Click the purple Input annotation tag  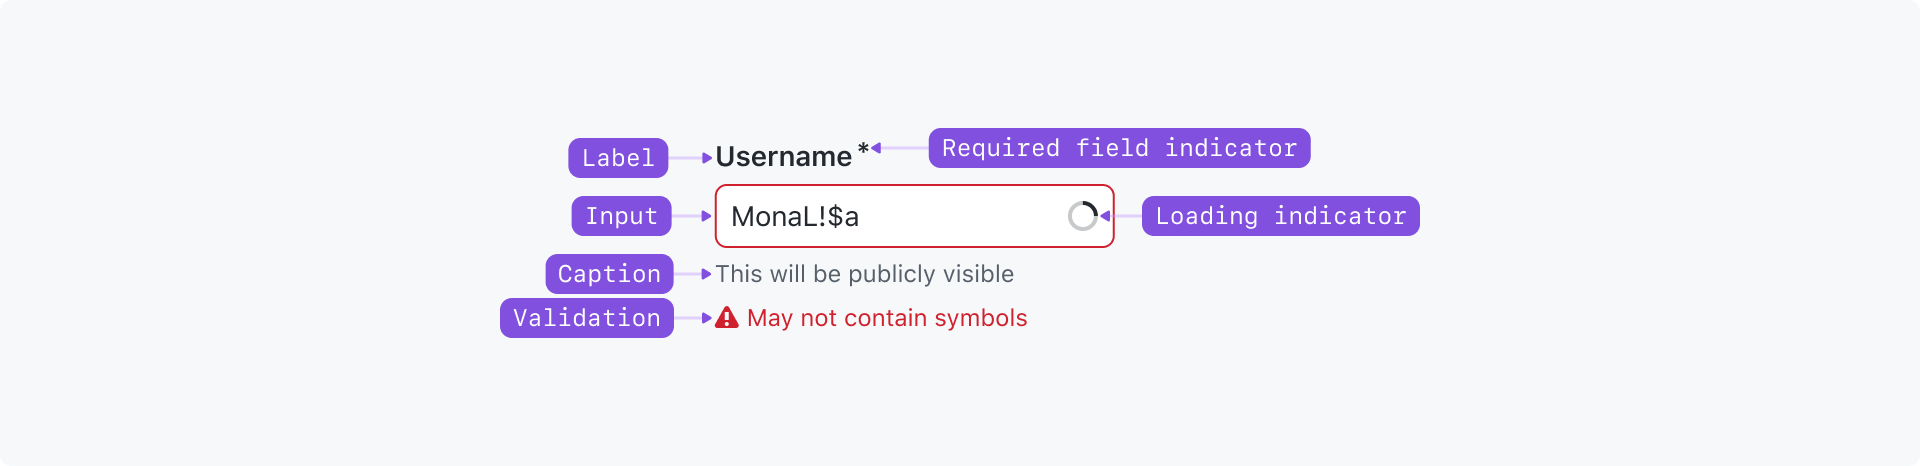621,216
